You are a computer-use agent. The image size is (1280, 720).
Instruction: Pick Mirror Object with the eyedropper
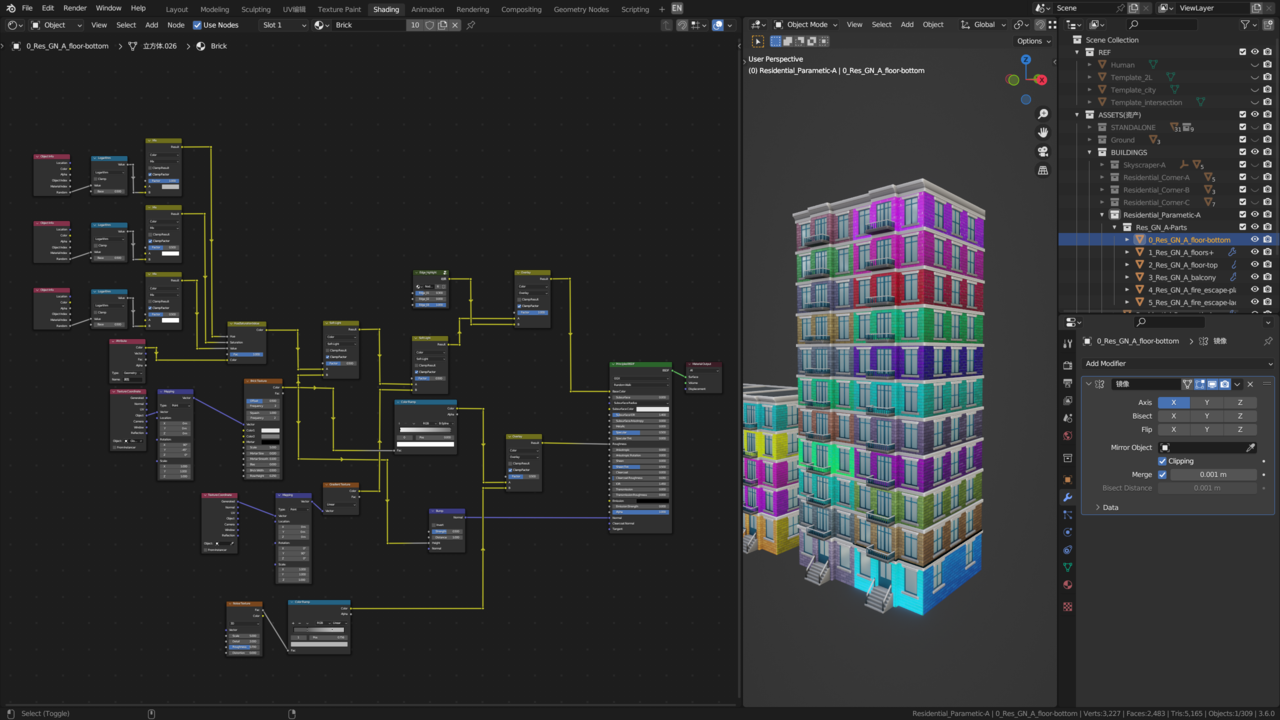tap(1250, 448)
